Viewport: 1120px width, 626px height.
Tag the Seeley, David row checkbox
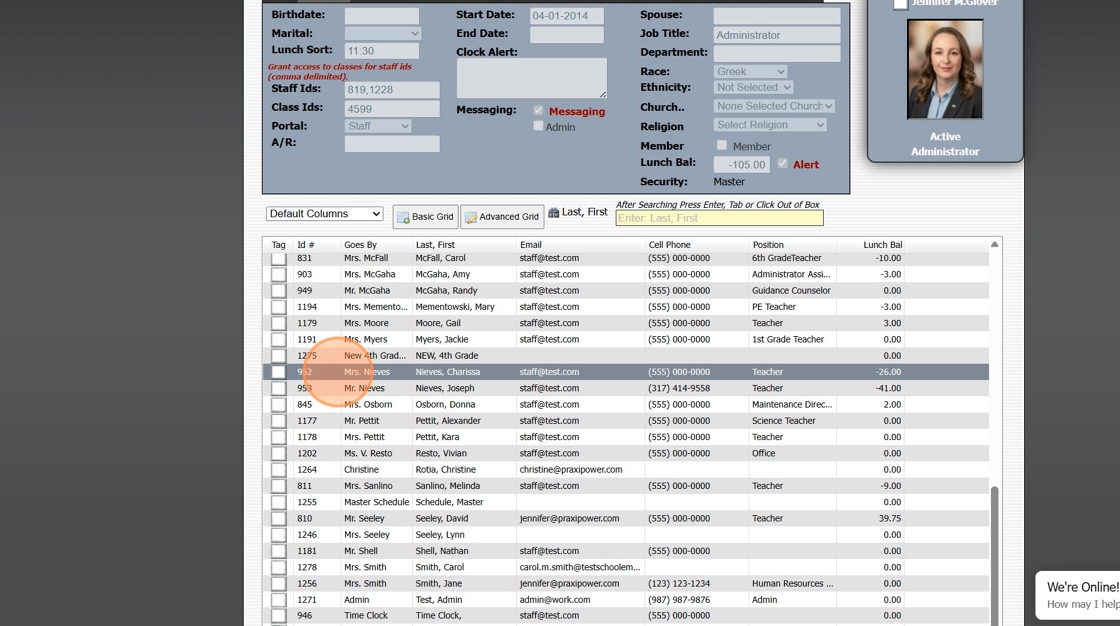click(279, 519)
